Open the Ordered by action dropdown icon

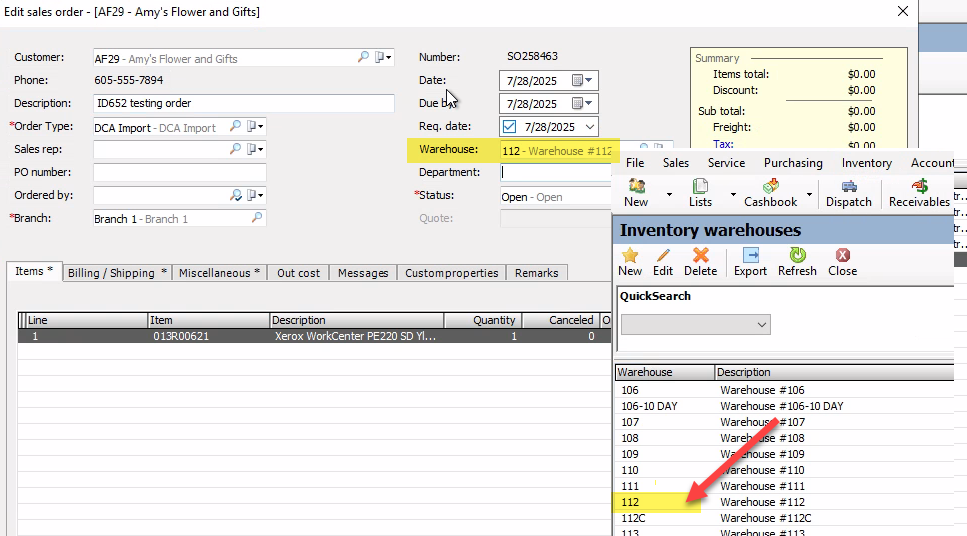coord(255,196)
